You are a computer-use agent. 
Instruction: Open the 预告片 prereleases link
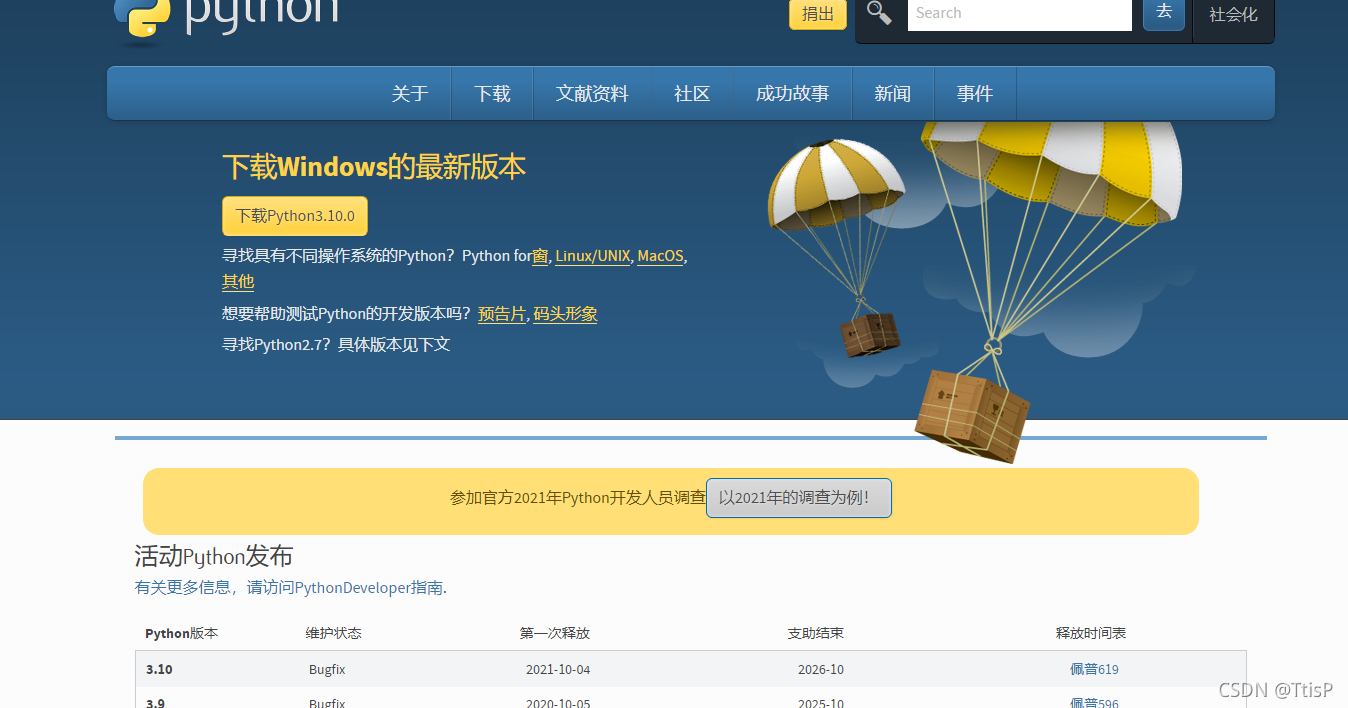(502, 314)
